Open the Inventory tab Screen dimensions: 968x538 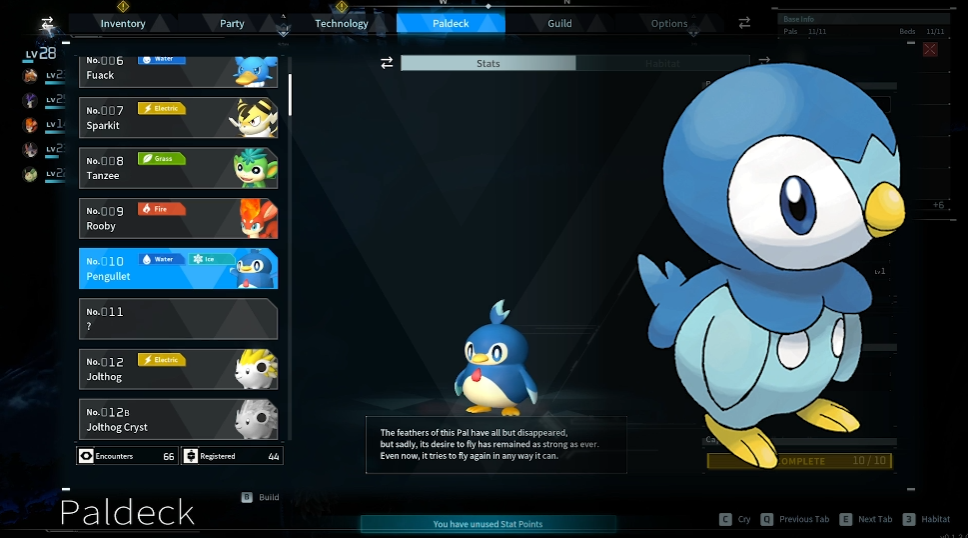(x=124, y=23)
